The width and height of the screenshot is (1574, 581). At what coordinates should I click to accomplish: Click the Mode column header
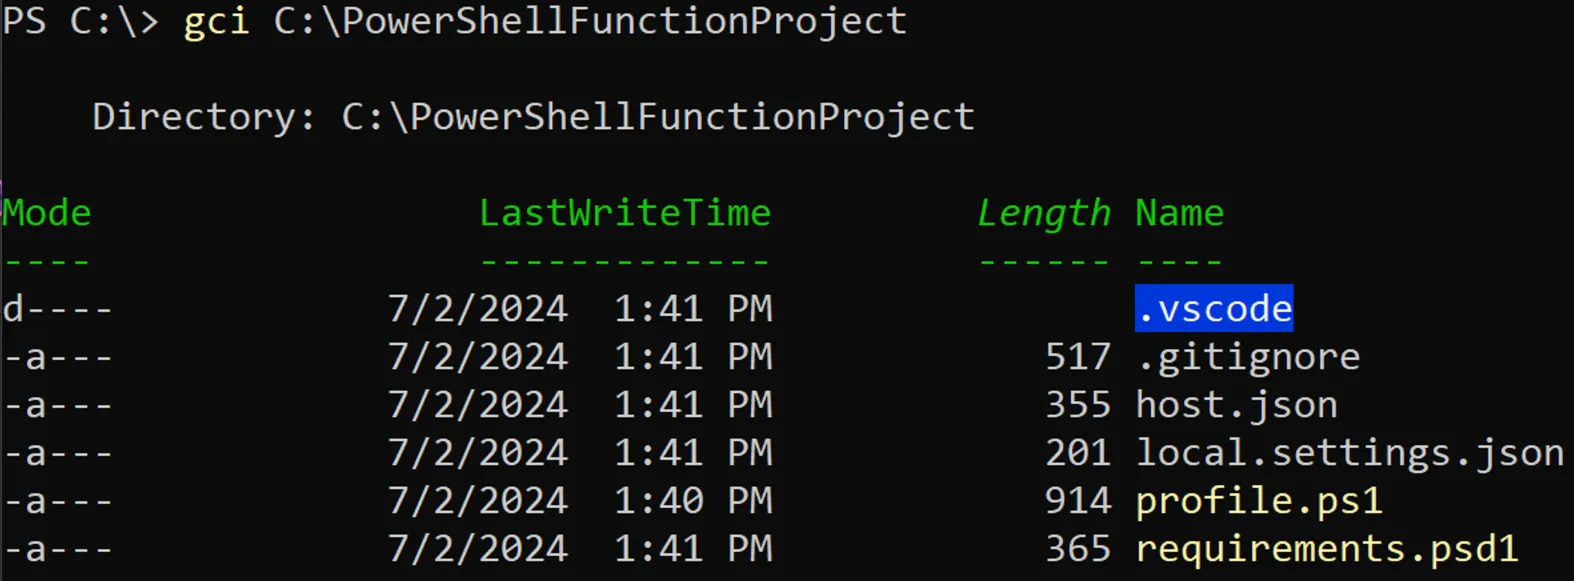47,213
